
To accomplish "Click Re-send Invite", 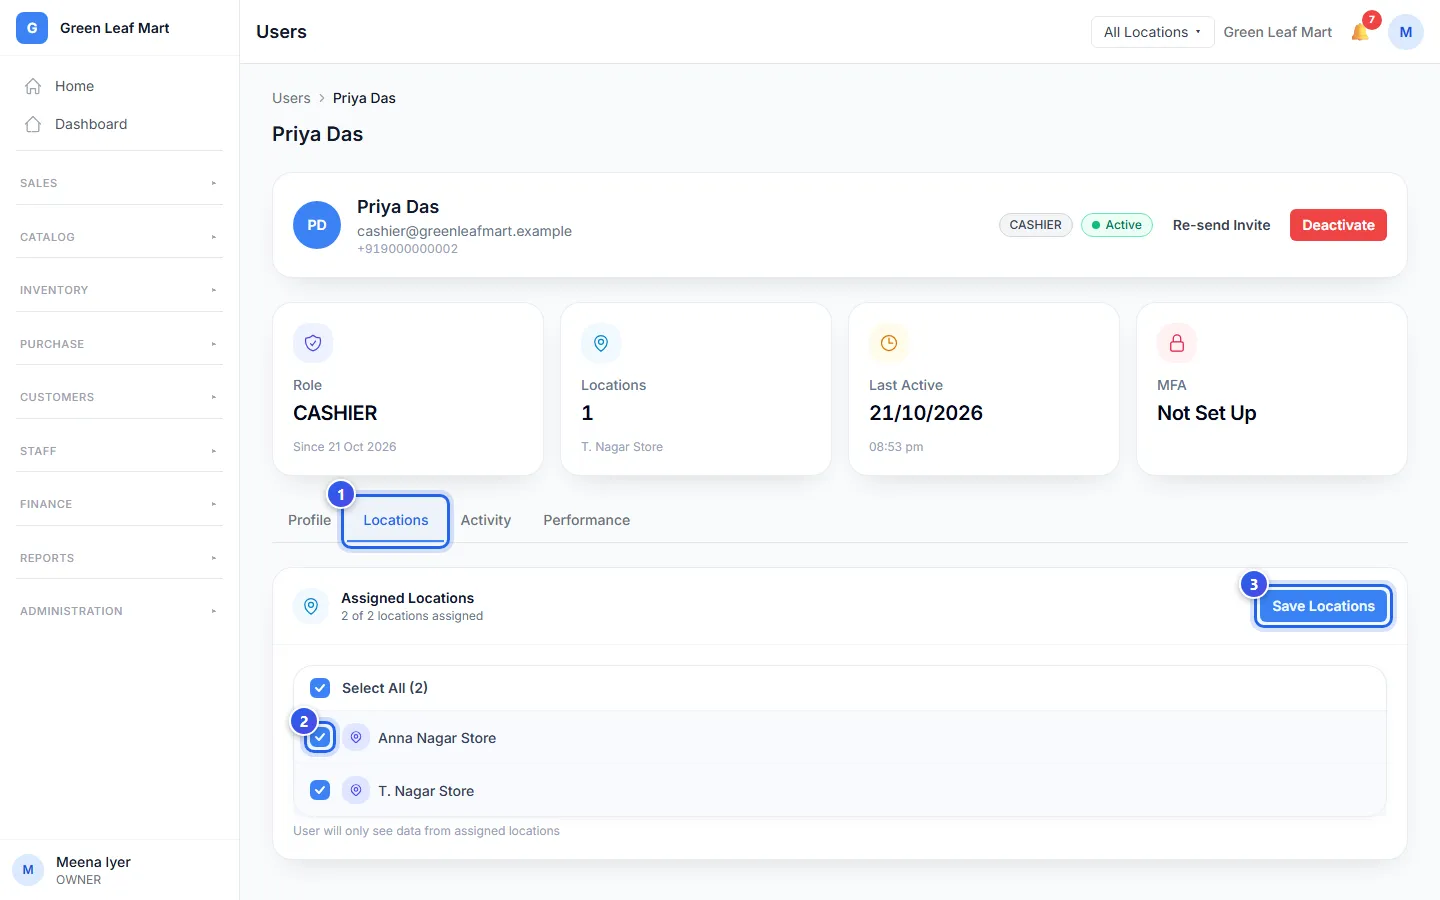I will click(x=1221, y=225).
